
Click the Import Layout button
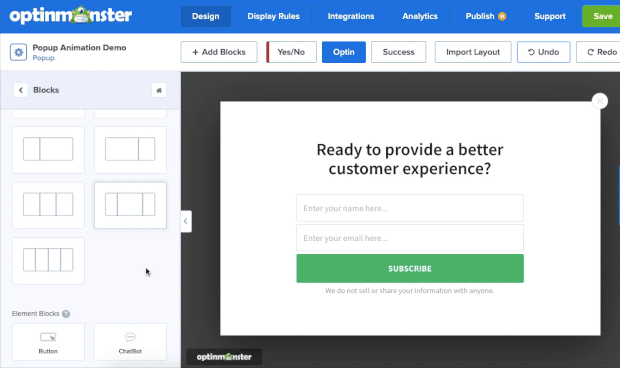pos(473,52)
